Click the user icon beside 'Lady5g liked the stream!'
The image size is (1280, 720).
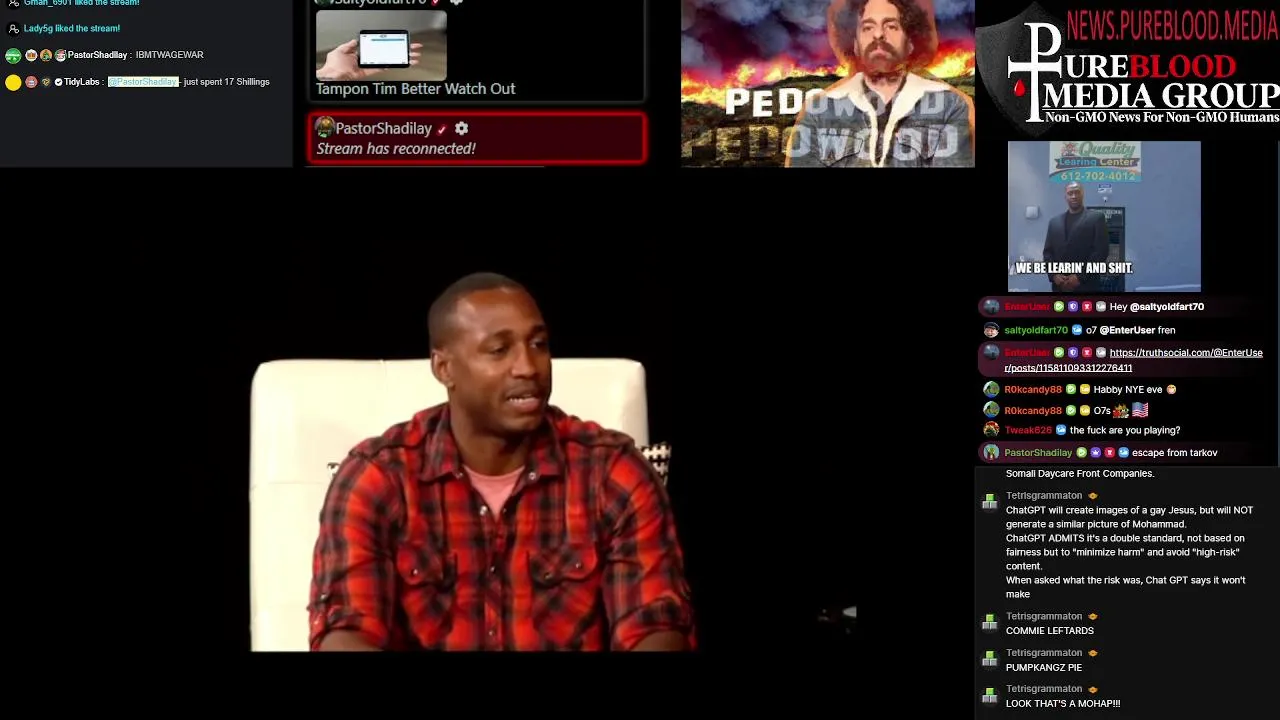pyautogui.click(x=14, y=29)
